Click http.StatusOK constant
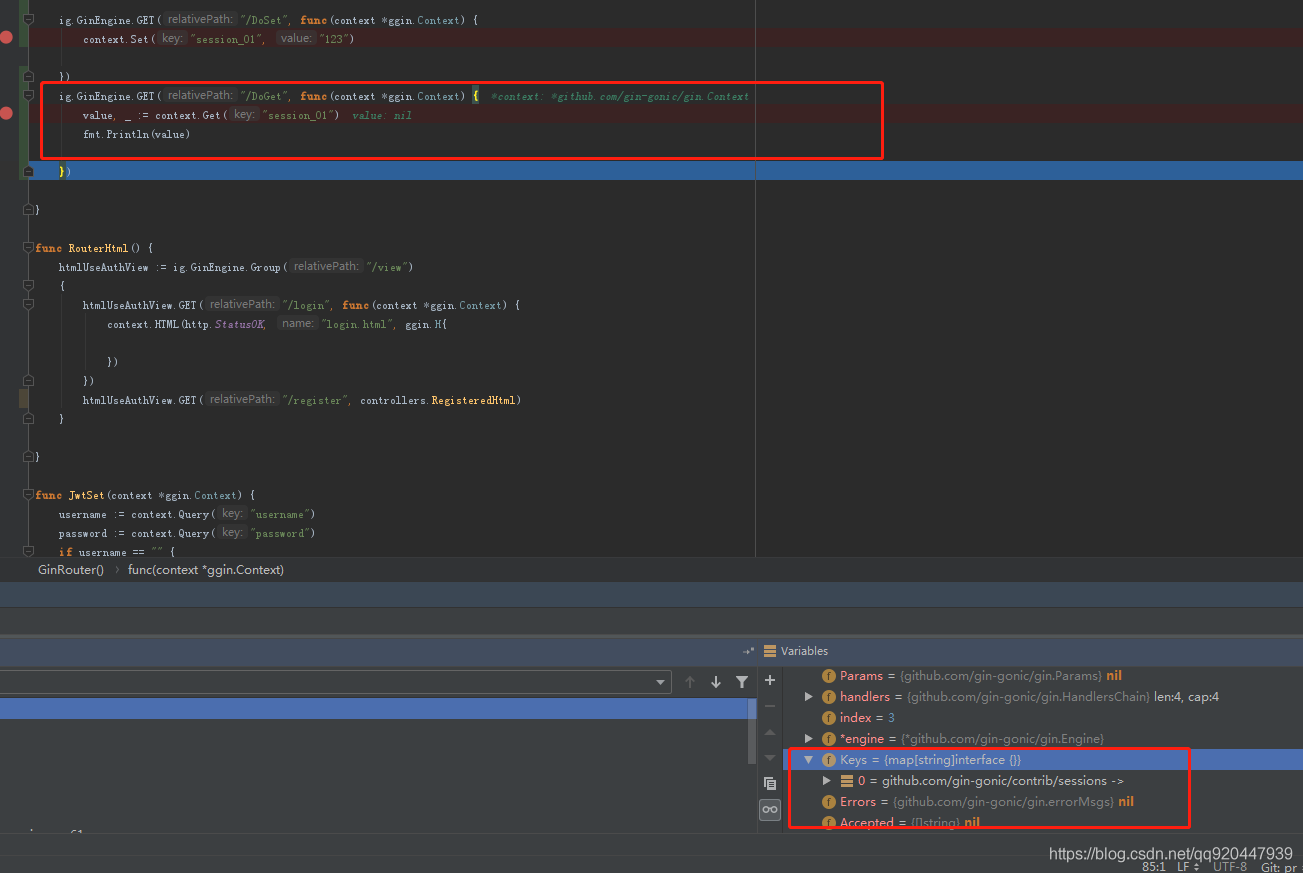This screenshot has width=1303, height=873. pyautogui.click(x=226, y=324)
